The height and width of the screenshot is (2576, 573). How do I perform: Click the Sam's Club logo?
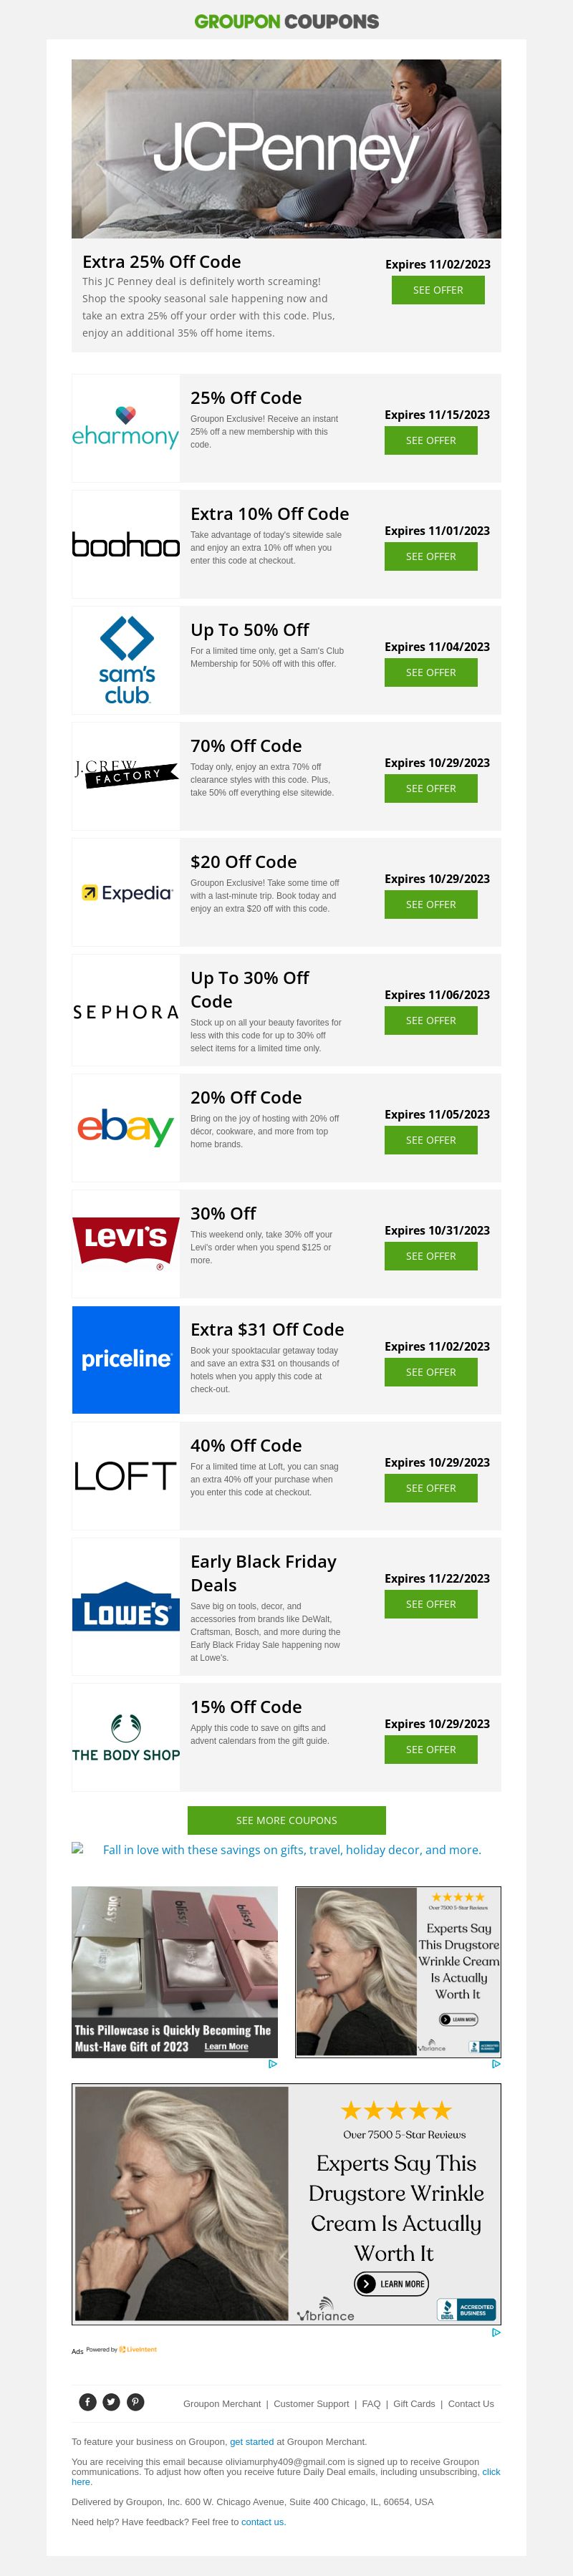[126, 660]
